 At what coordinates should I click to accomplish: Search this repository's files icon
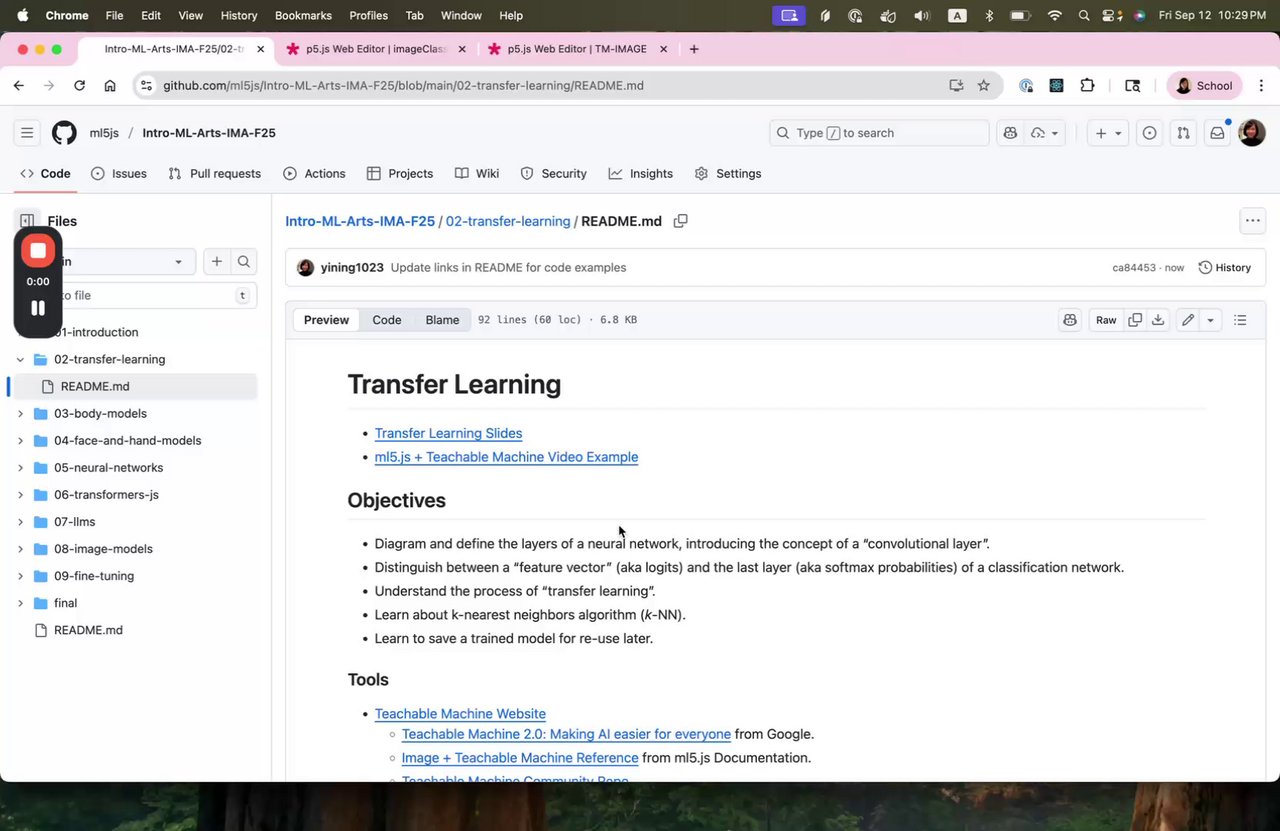pos(243,262)
